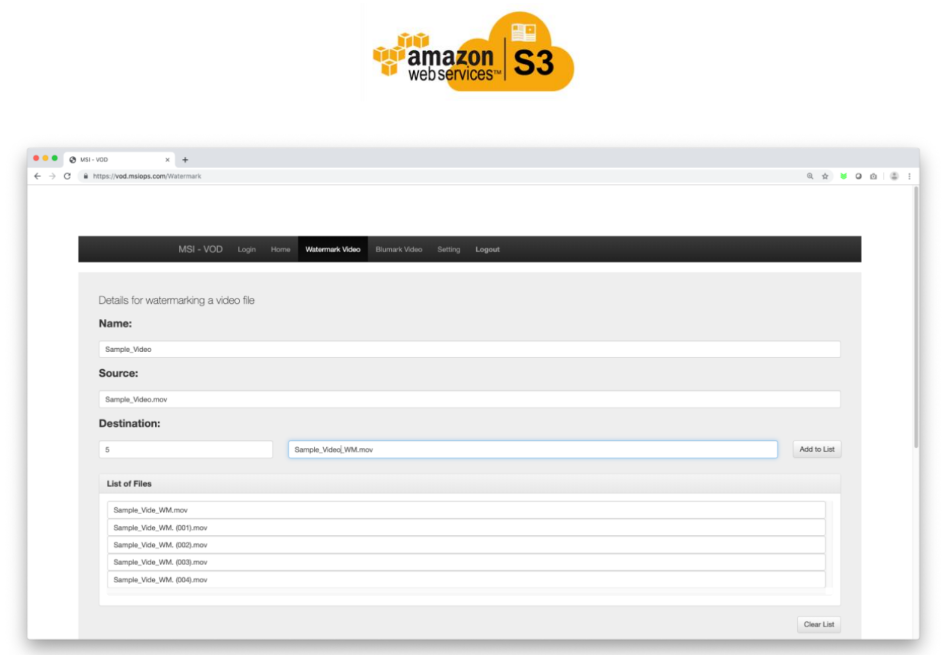Viewport: 949px width, 655px height.
Task: Click the 'Details for watermarking a video file' heading
Action: click(177, 300)
